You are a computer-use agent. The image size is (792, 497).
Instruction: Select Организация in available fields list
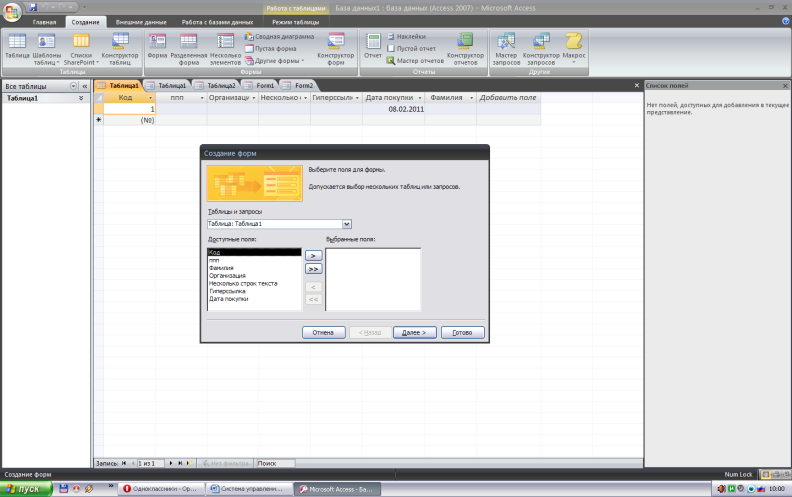click(x=254, y=276)
